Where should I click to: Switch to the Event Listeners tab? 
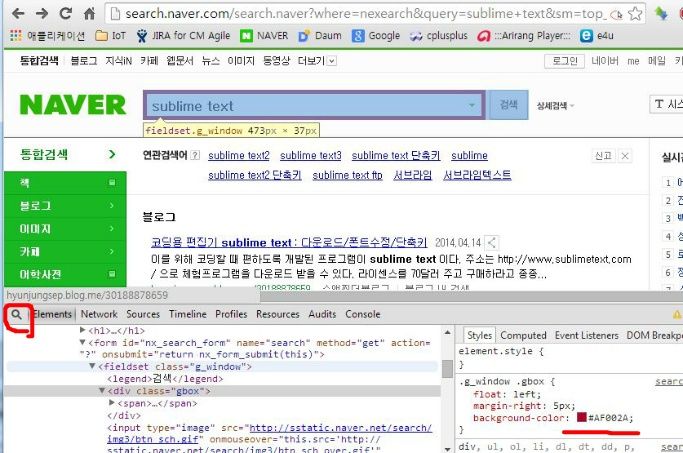coord(586,335)
